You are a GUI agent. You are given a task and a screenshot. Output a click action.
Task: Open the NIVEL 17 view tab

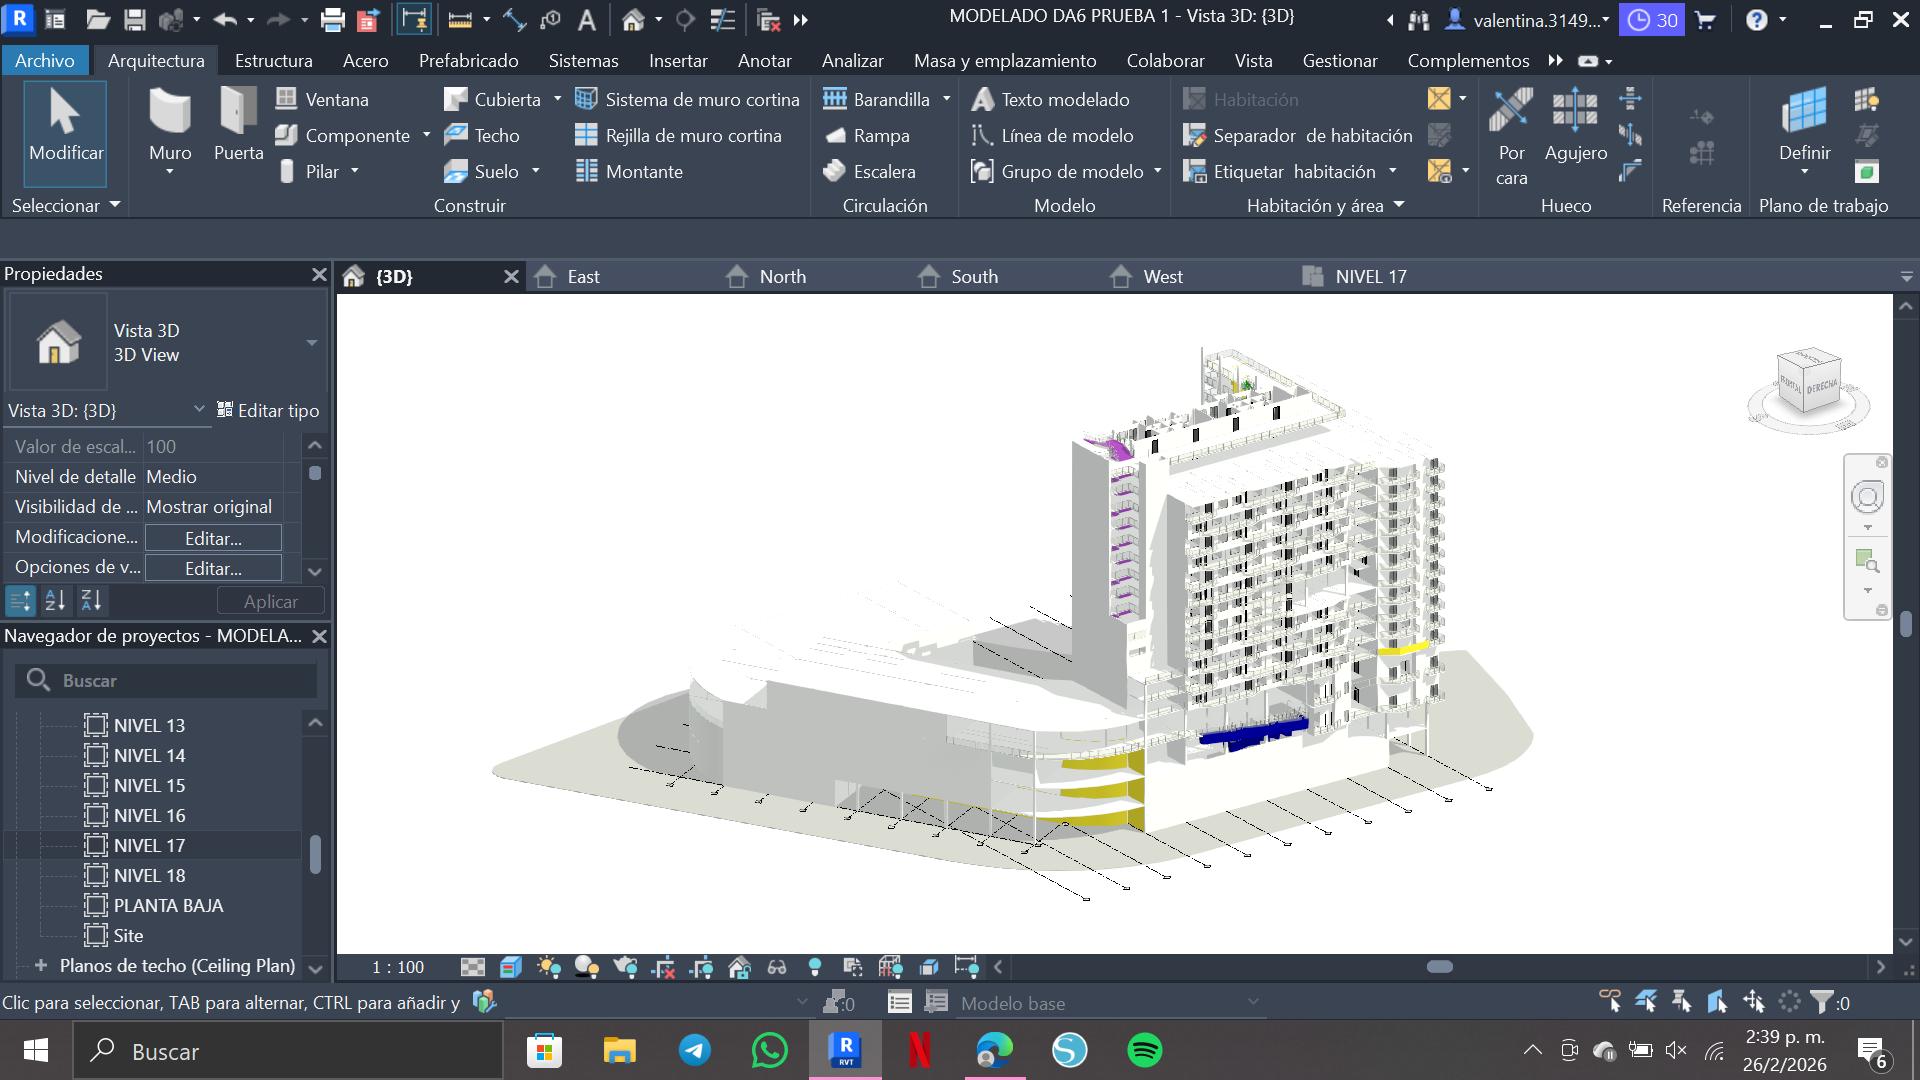[1369, 277]
